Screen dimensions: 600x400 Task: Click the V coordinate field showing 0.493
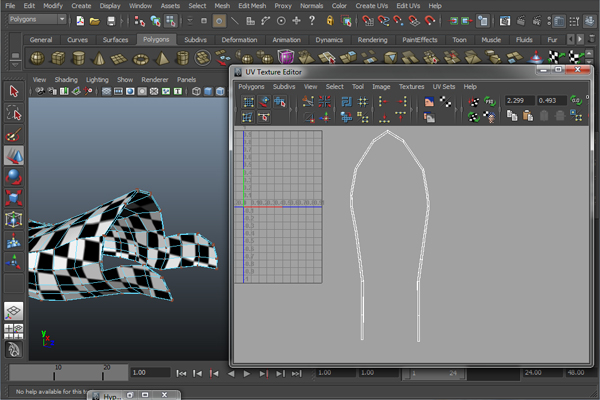(x=551, y=101)
